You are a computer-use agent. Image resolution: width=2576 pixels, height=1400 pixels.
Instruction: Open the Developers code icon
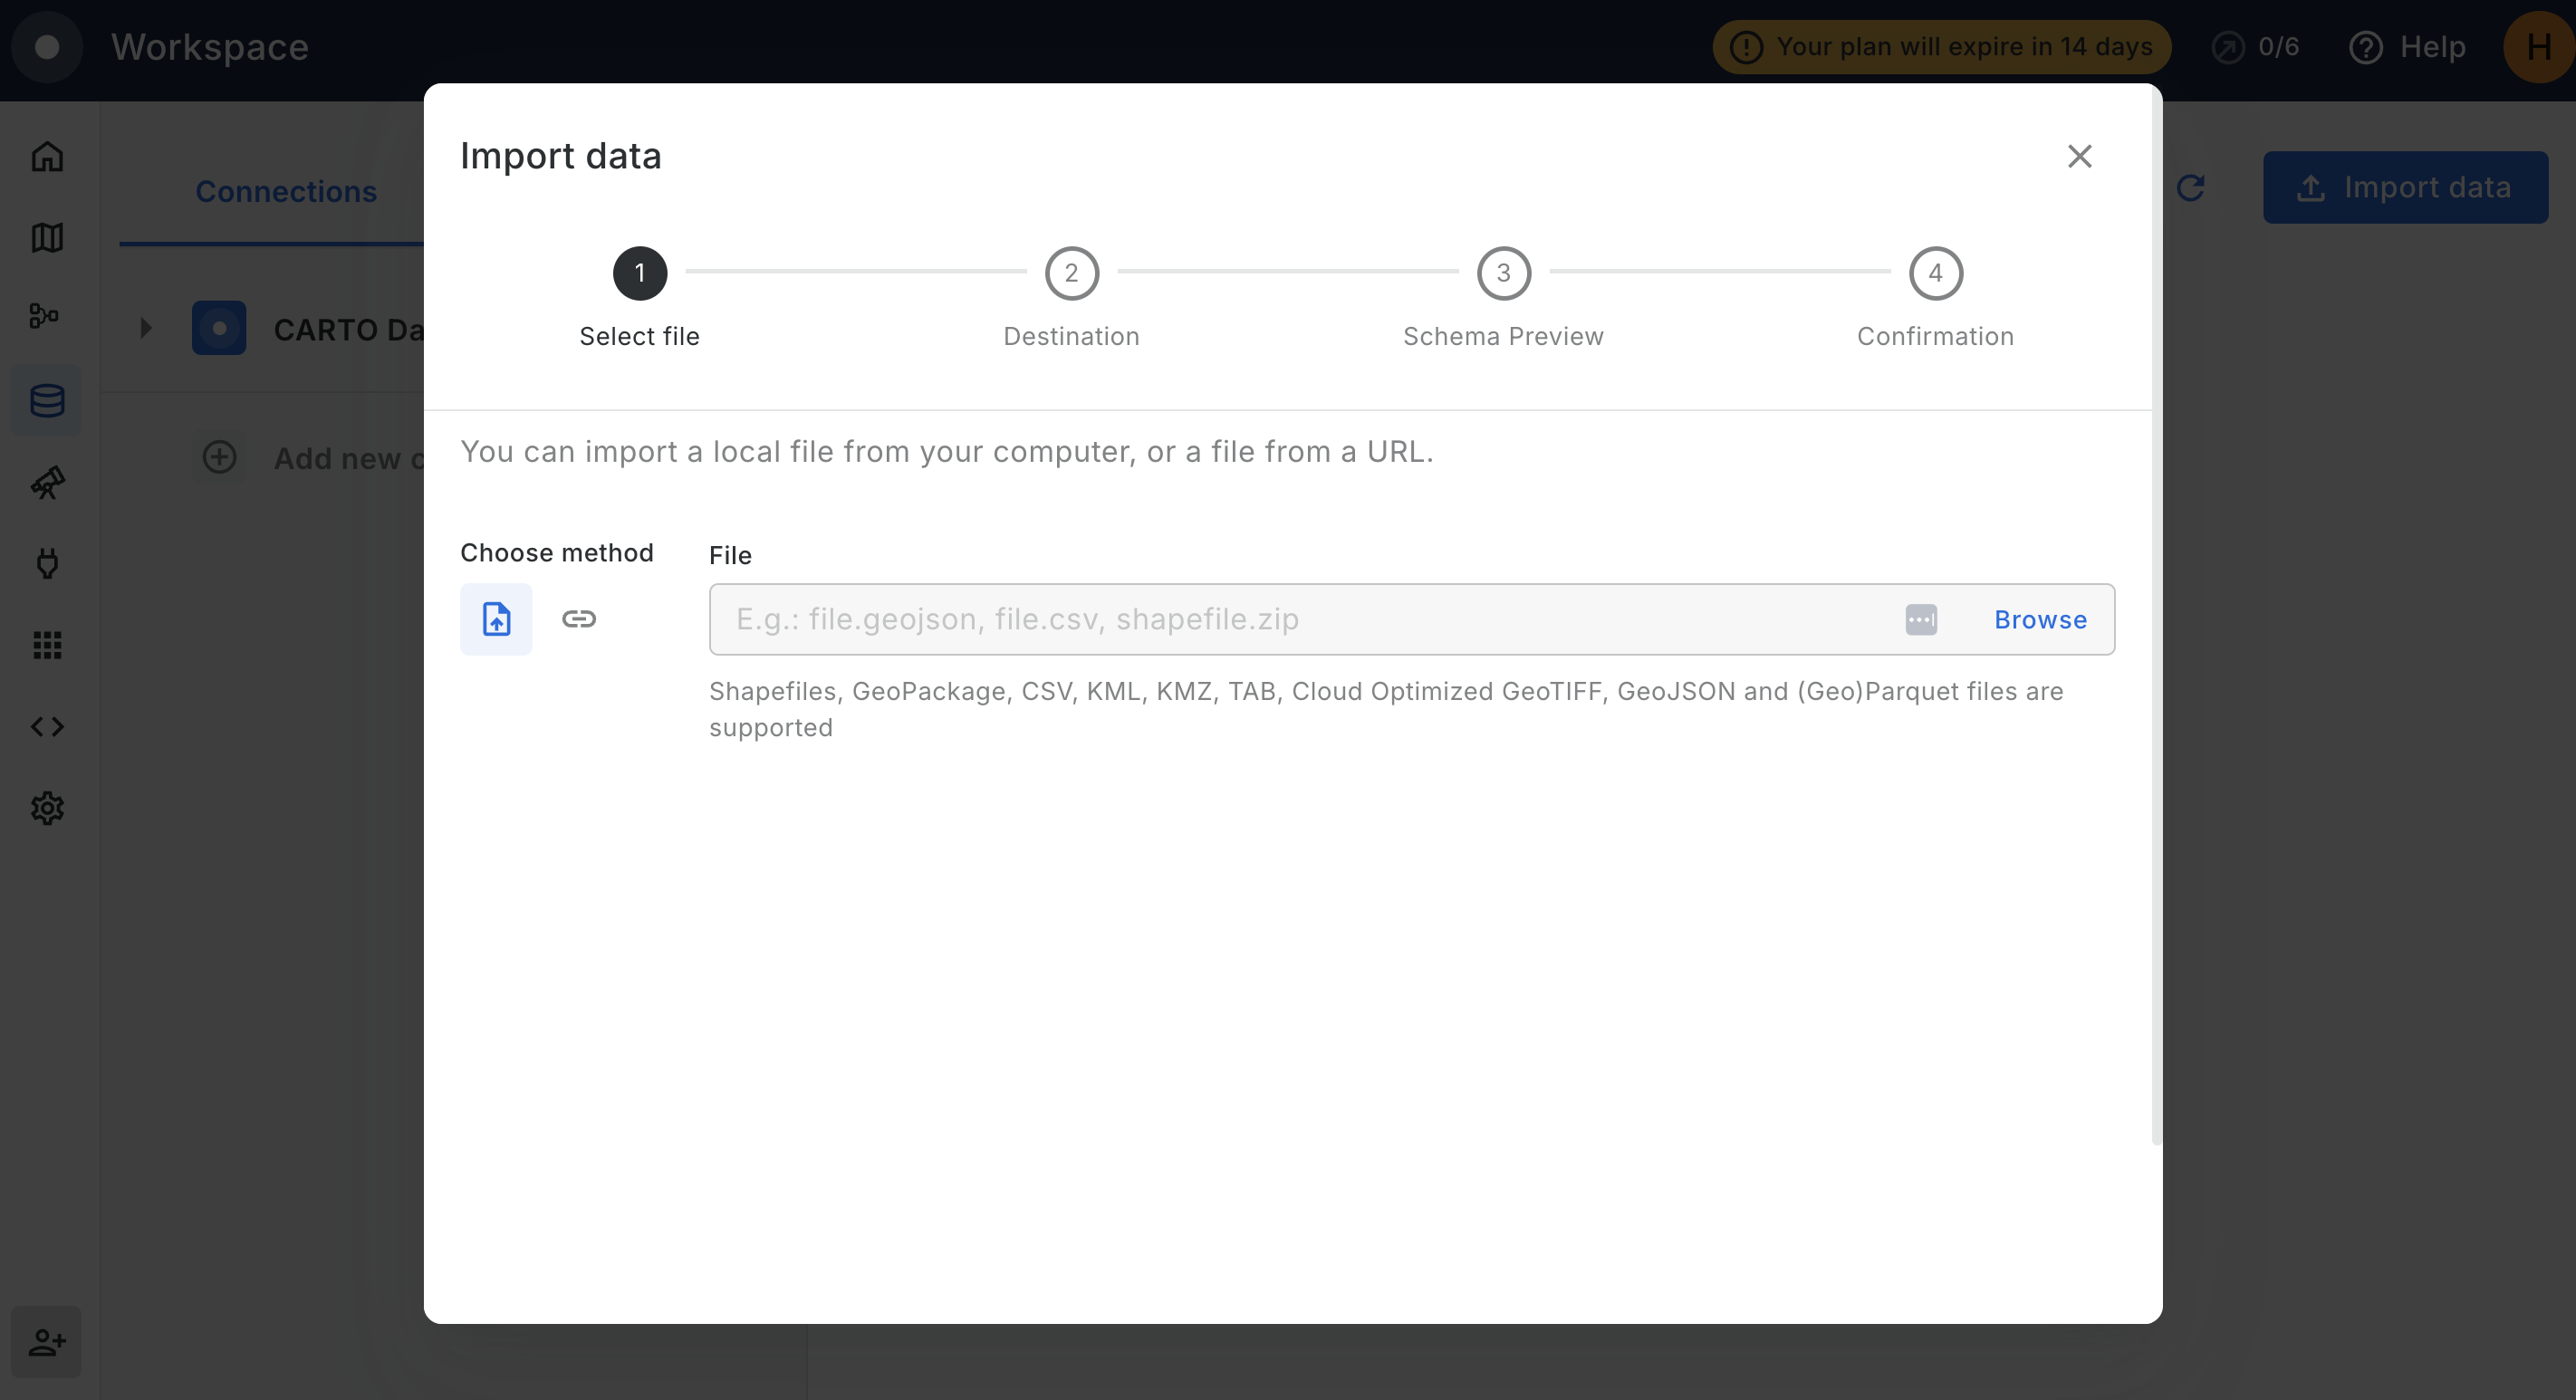47,727
